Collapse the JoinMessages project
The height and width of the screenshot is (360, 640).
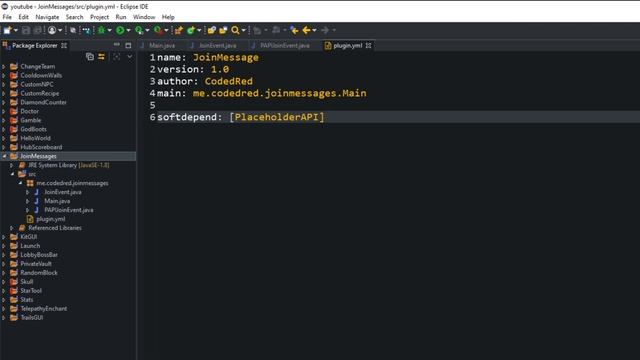(x=4, y=156)
